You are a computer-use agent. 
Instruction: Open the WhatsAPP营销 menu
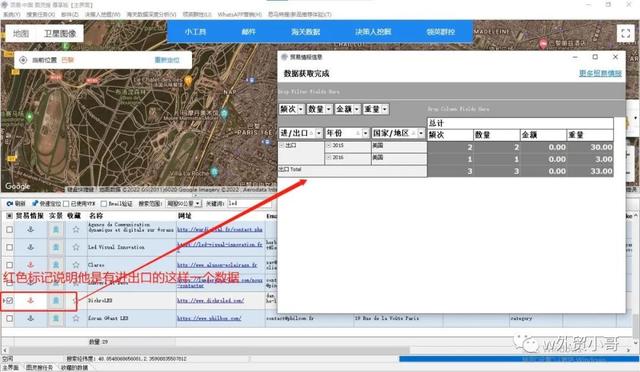click(x=240, y=14)
